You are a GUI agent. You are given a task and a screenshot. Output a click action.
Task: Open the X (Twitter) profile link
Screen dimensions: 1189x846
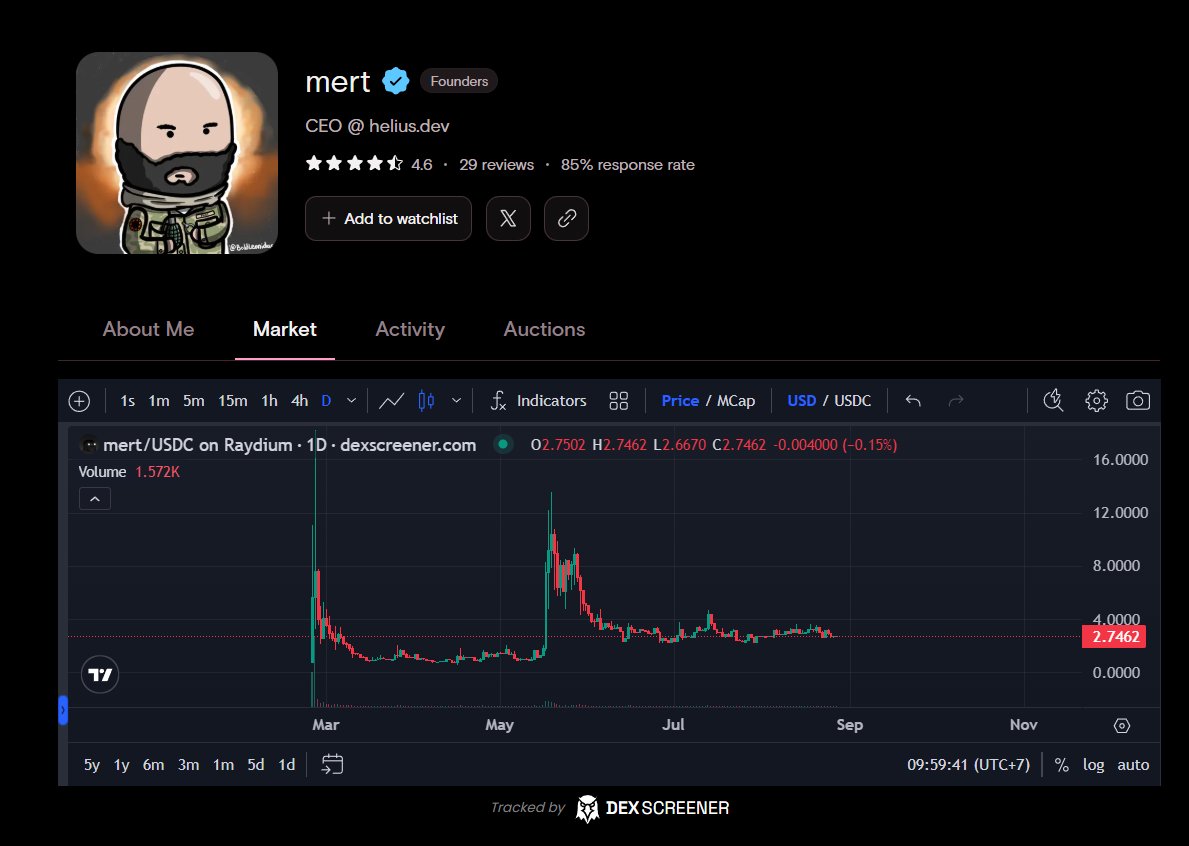pyautogui.click(x=508, y=219)
